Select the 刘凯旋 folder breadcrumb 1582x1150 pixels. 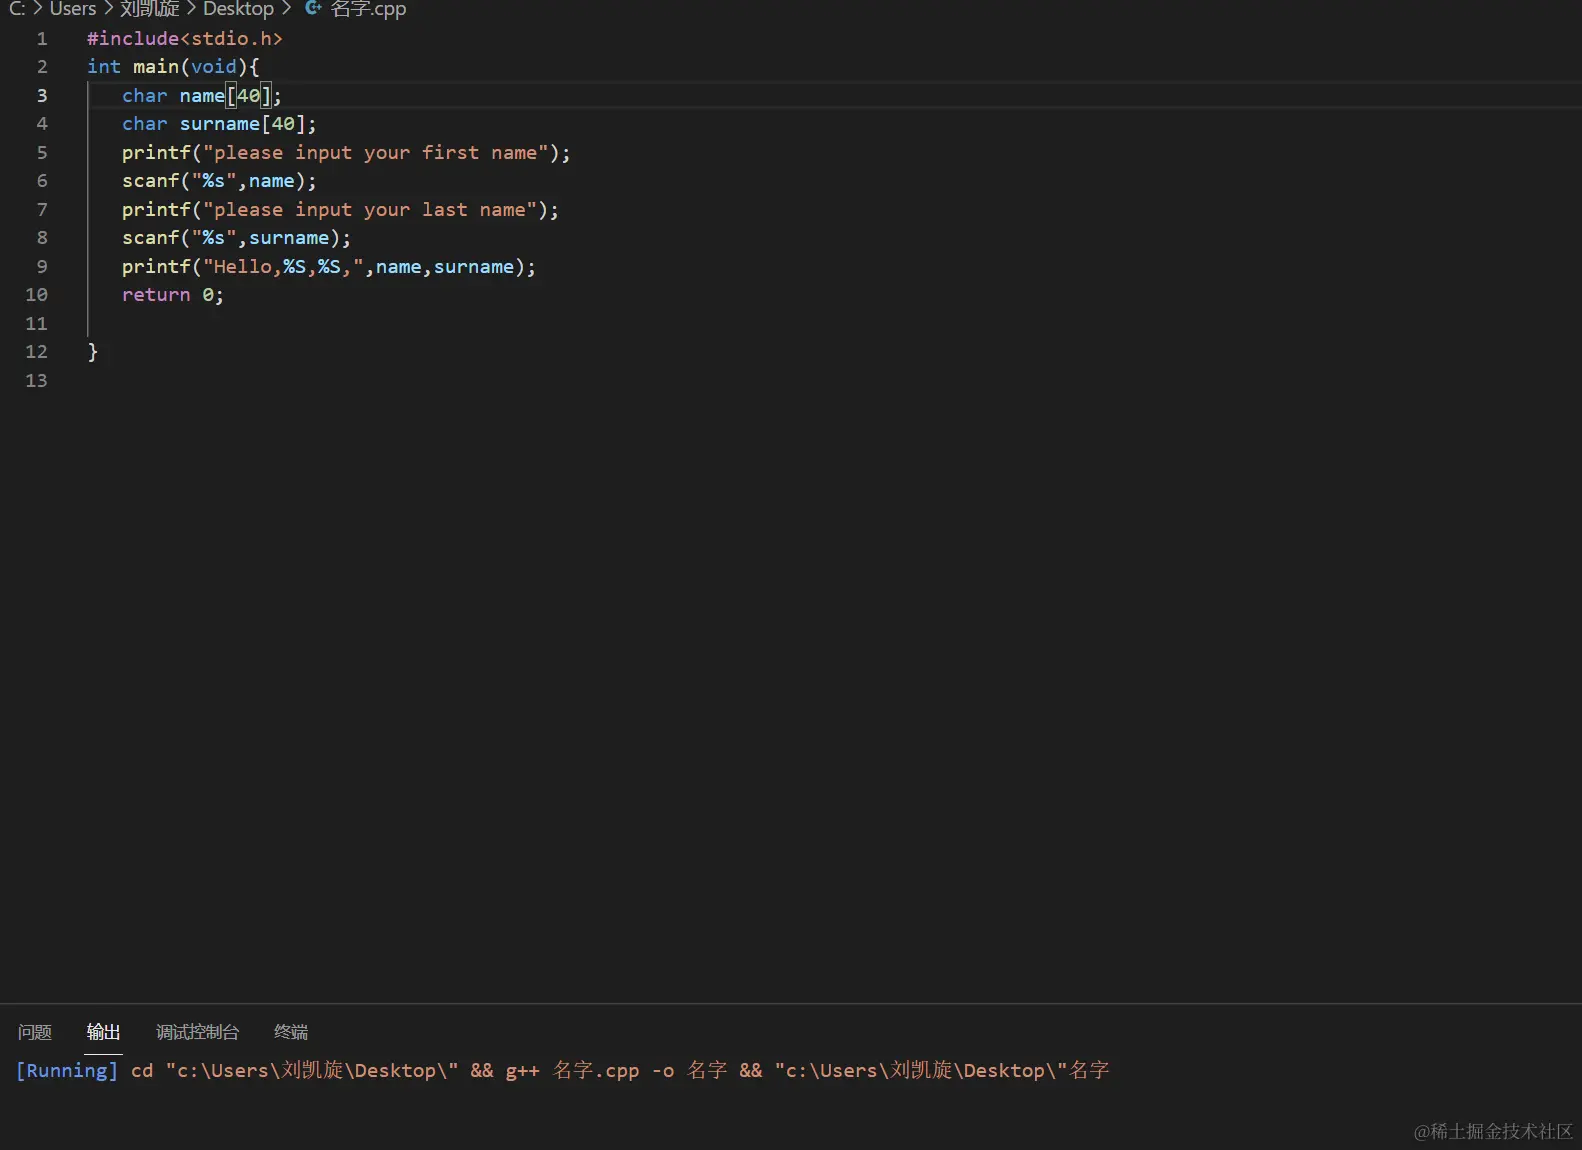click(150, 9)
